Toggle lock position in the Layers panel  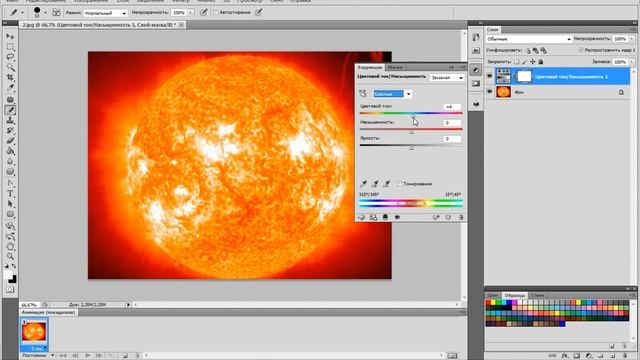[x=533, y=62]
